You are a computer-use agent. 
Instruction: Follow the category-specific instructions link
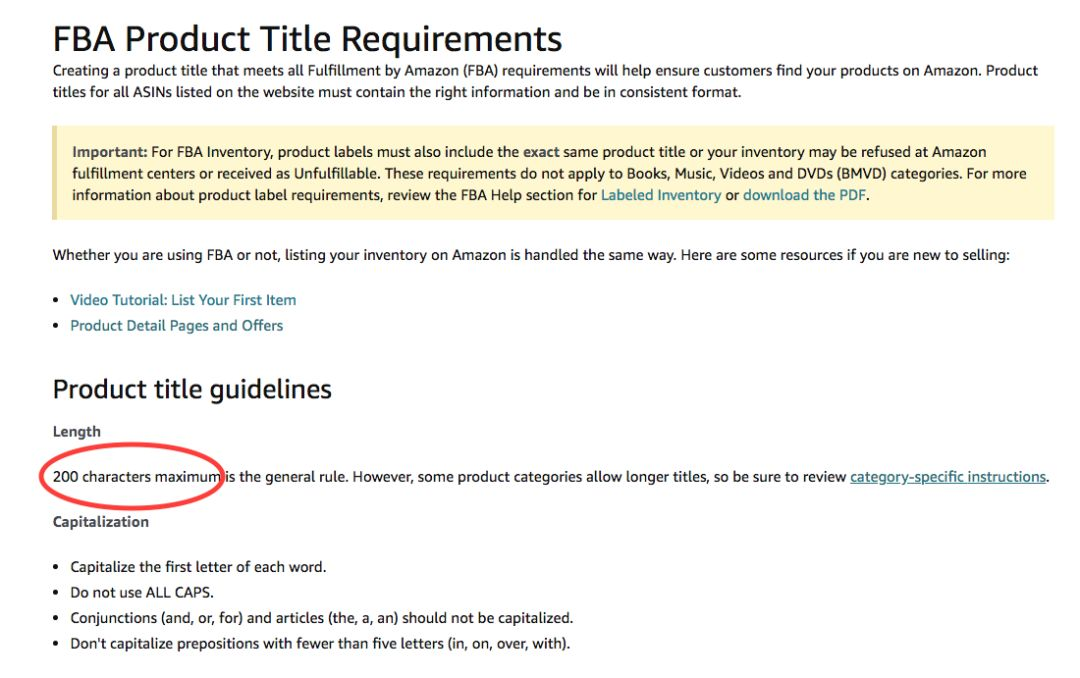[x=948, y=477]
